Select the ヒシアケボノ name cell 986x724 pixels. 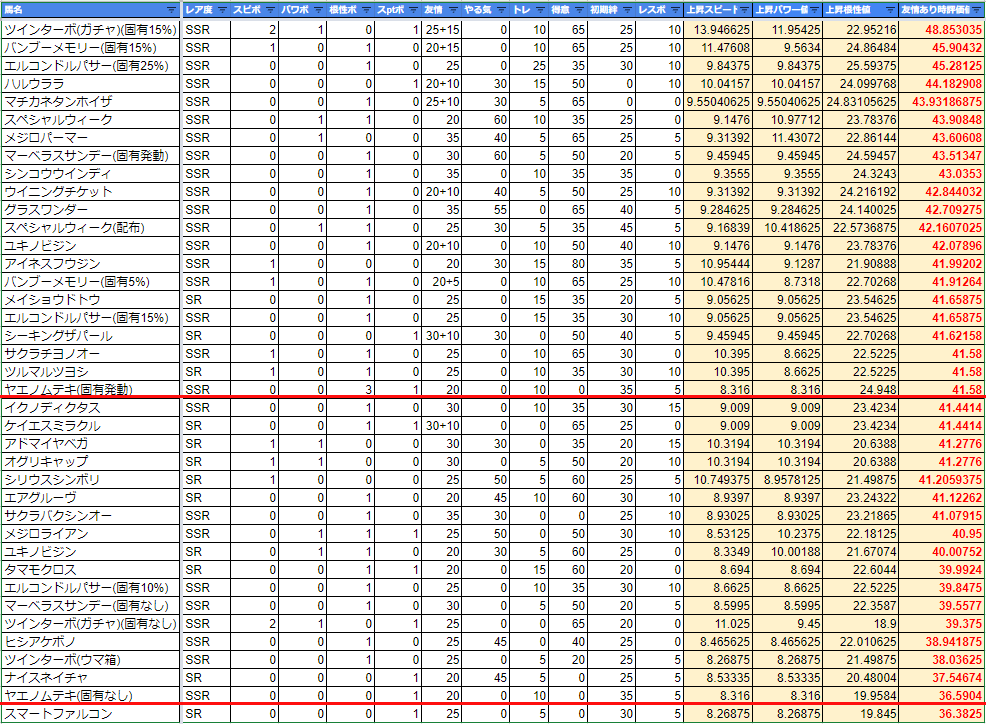(91, 642)
